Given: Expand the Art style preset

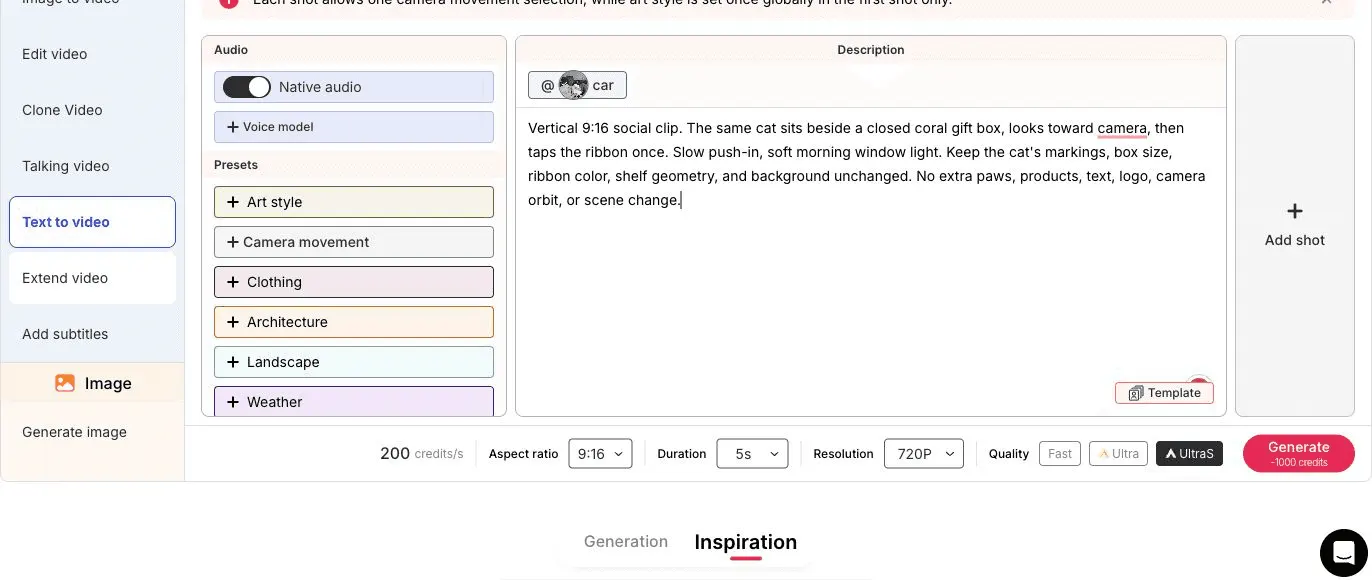Looking at the screenshot, I should [x=354, y=202].
